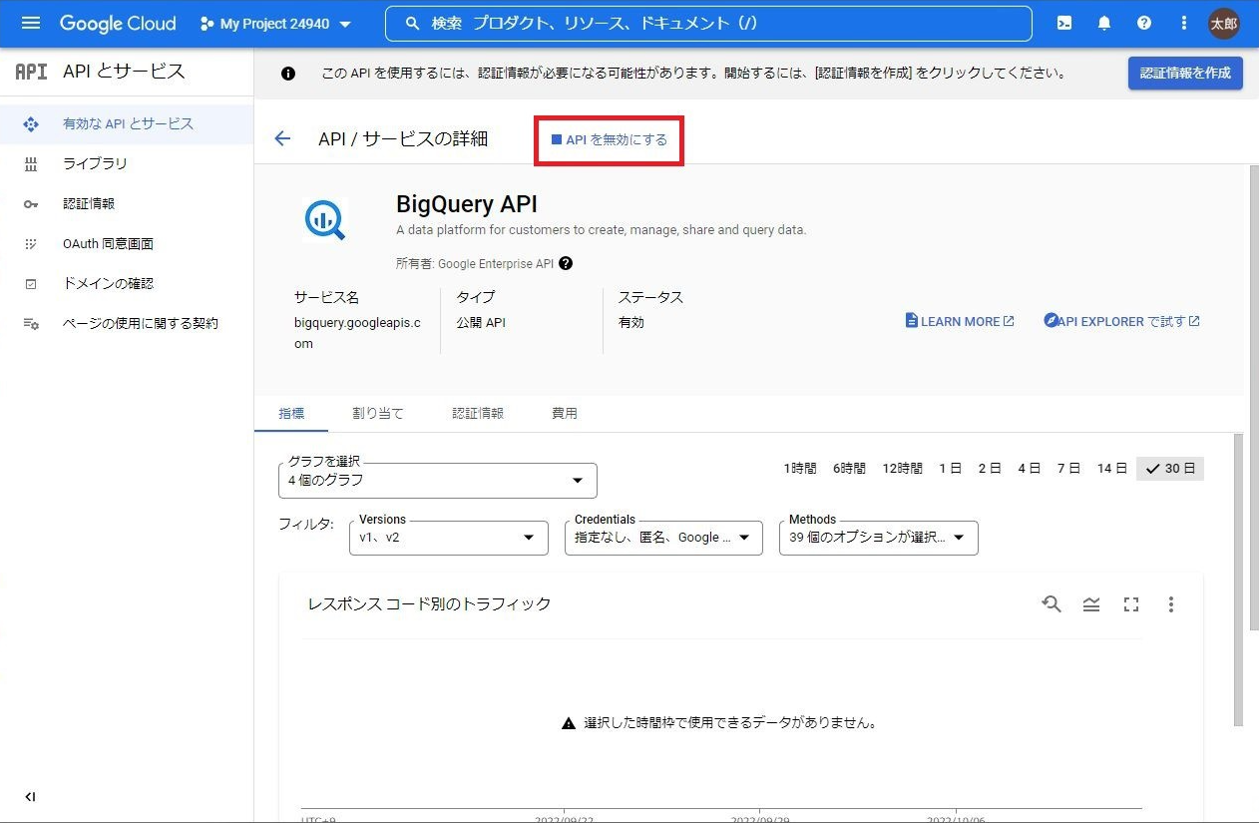Screen dimensions: 1259x823
Task: Click the bigquery.googleapis.com service name text
Action: [357, 333]
